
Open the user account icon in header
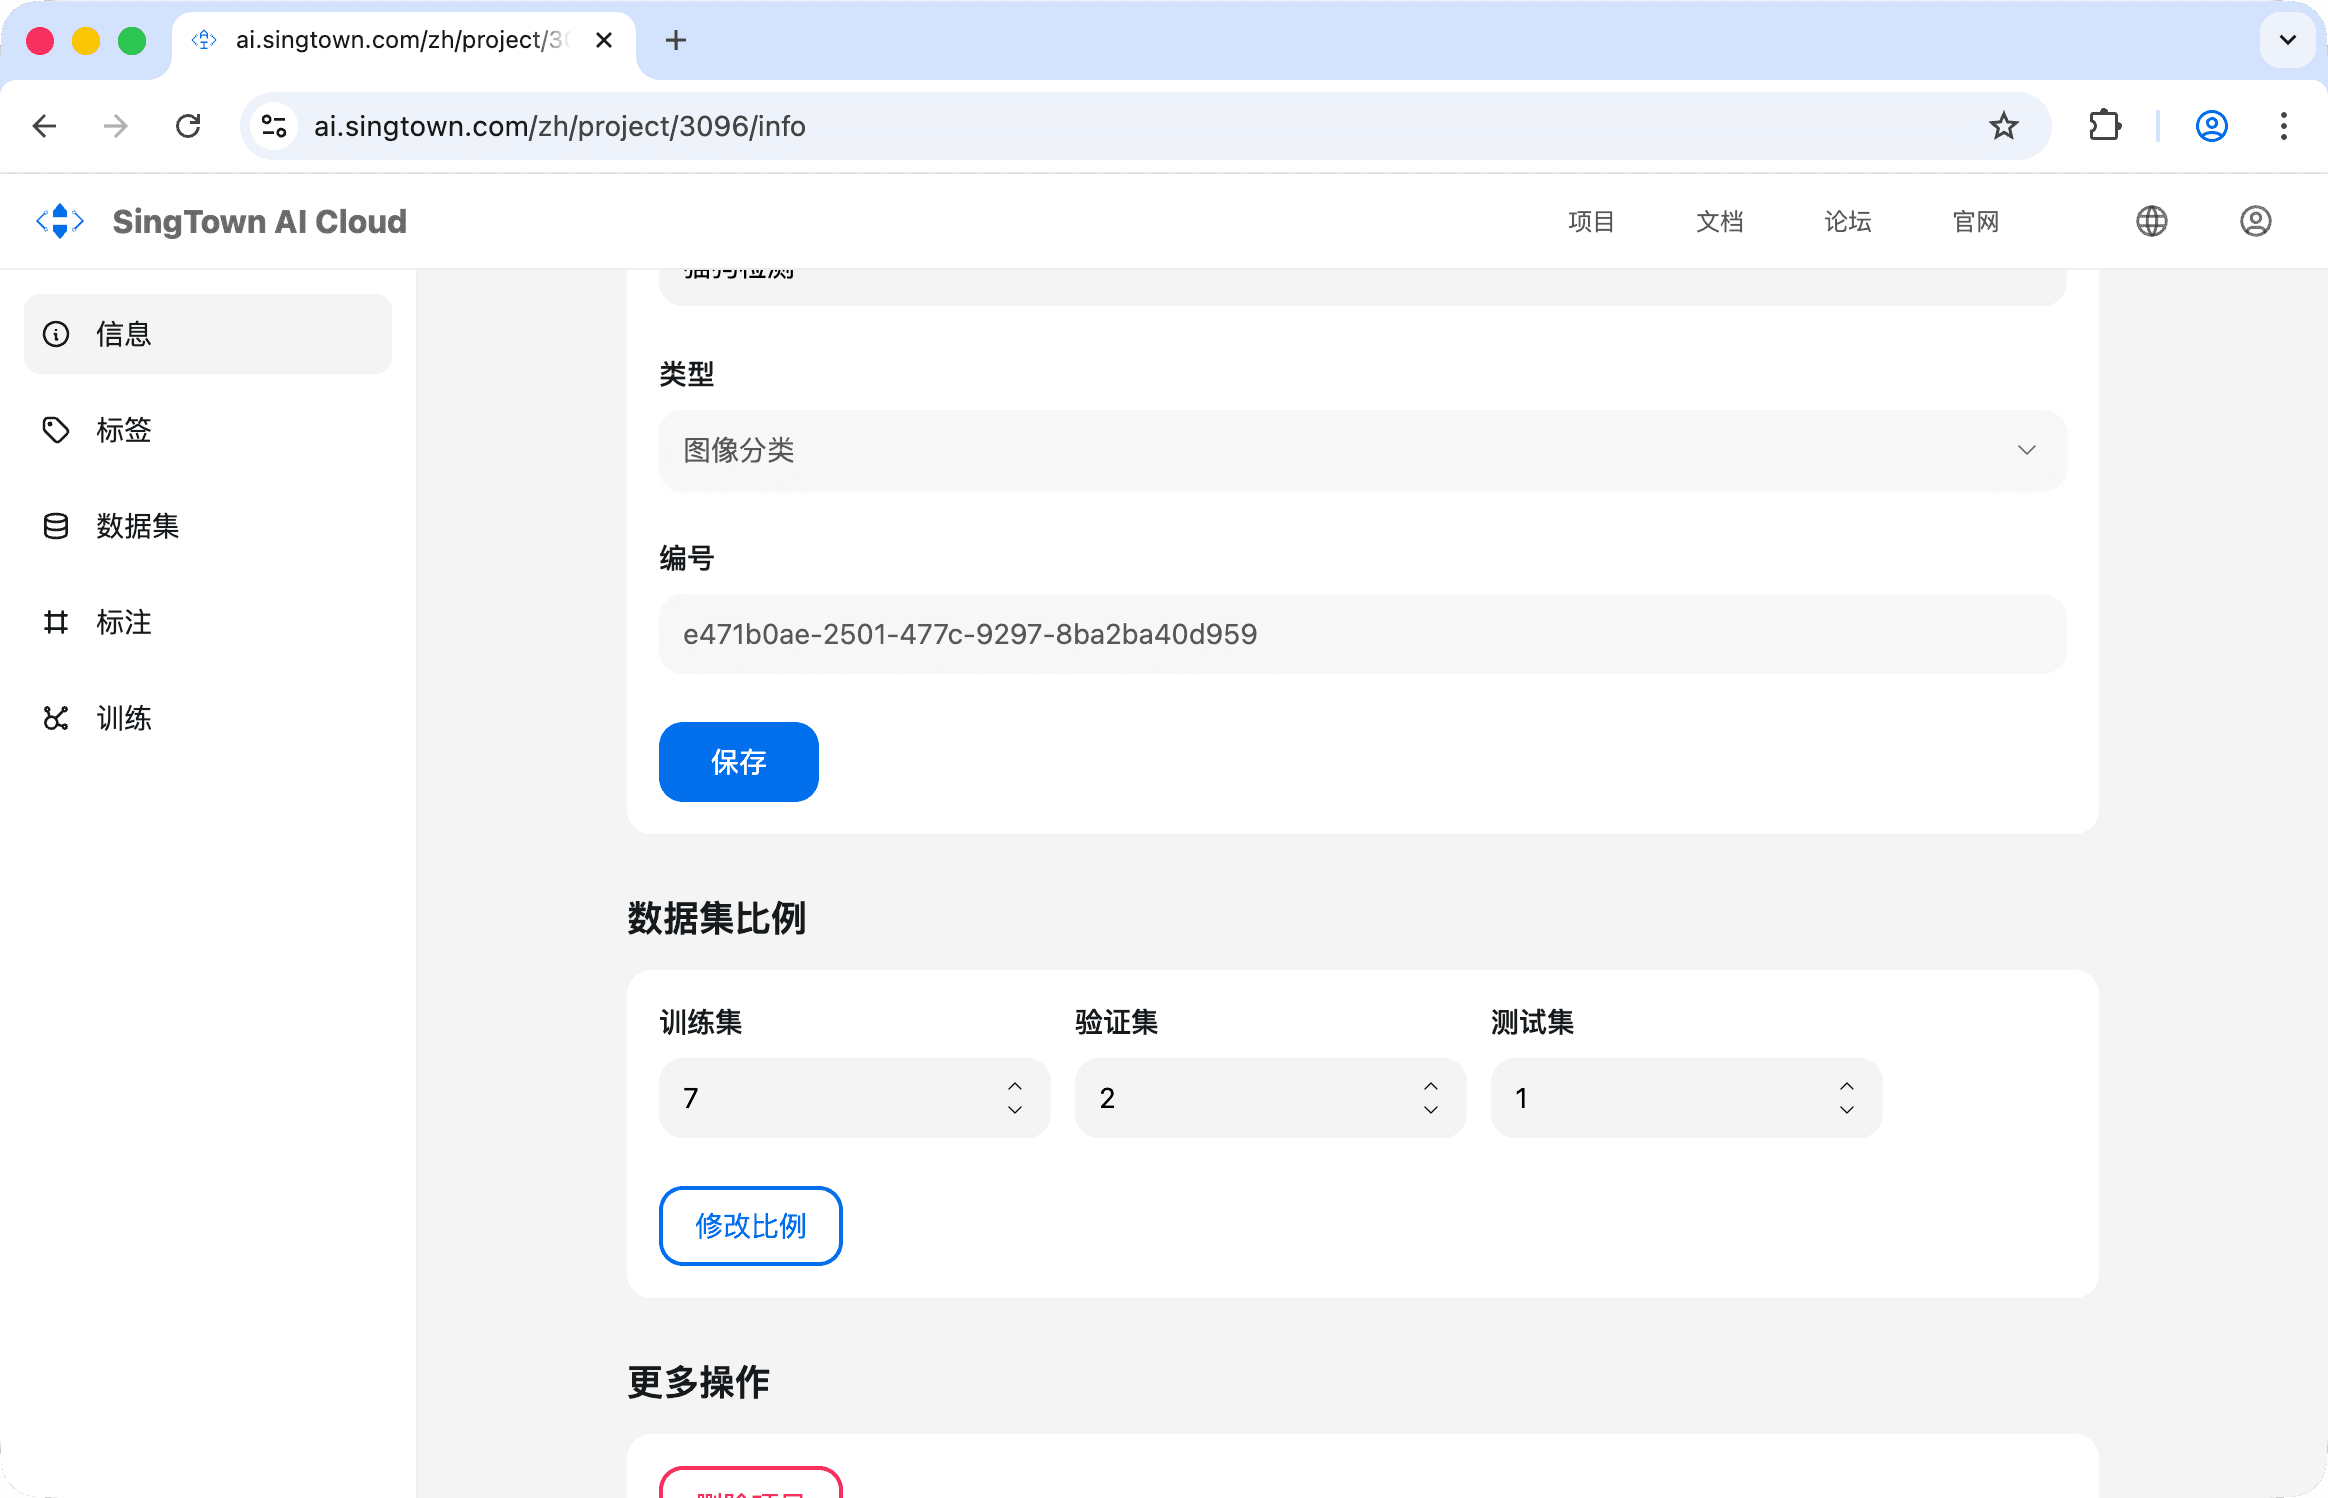pyautogui.click(x=2255, y=221)
